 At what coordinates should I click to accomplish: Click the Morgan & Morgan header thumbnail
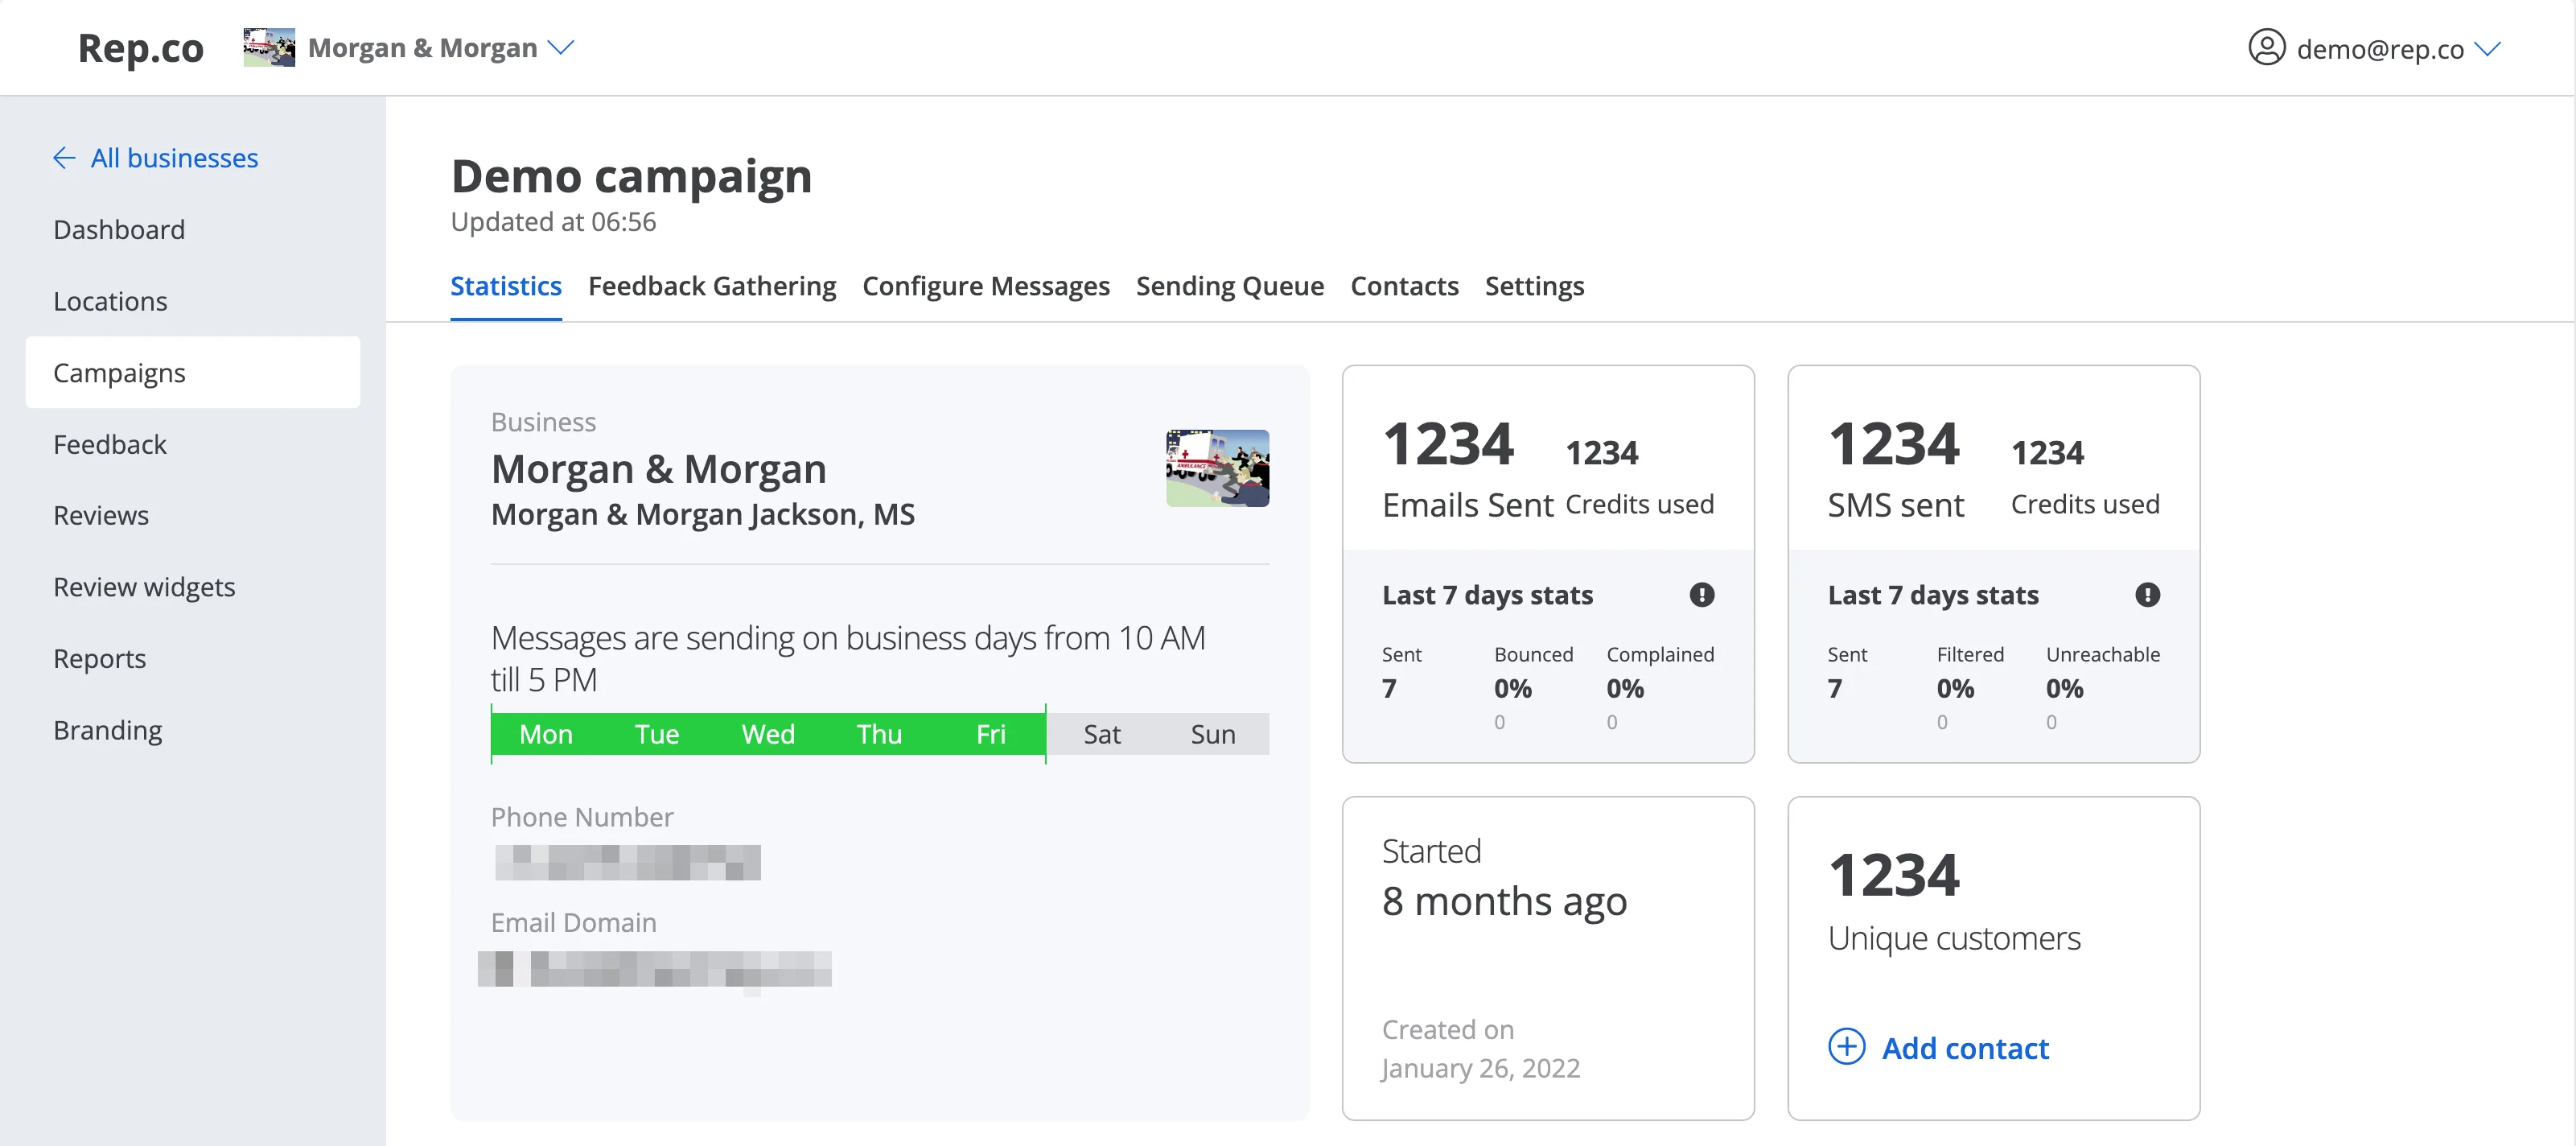pyautogui.click(x=269, y=48)
